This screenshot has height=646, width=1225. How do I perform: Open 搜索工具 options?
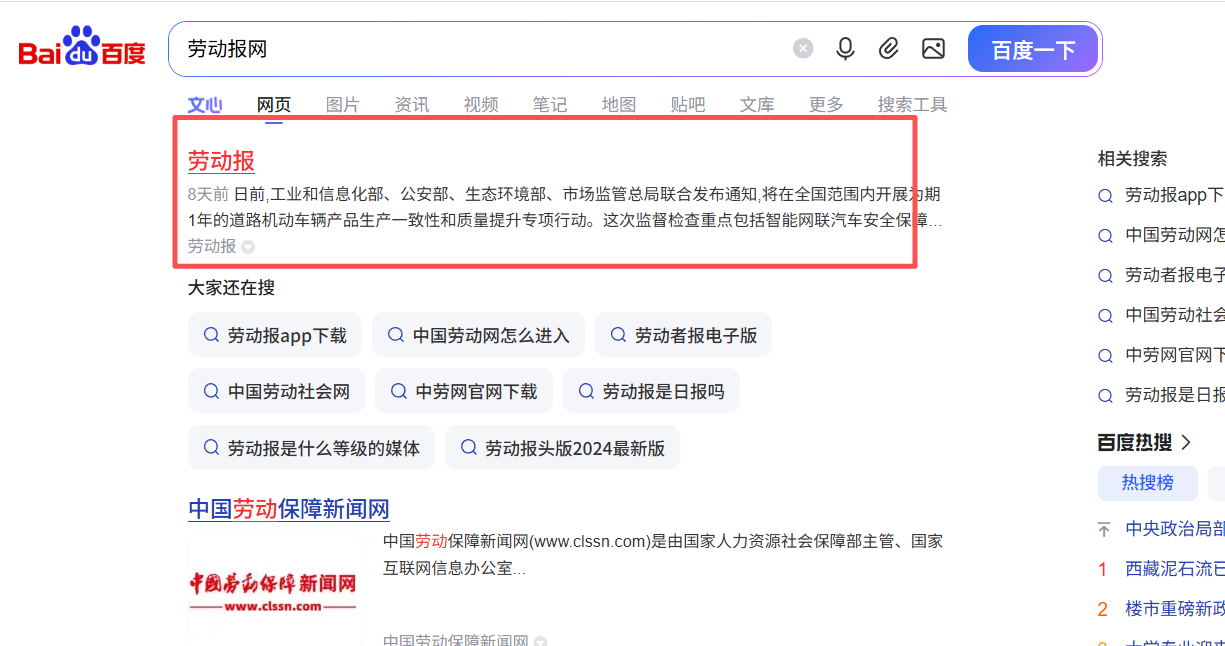(x=912, y=105)
